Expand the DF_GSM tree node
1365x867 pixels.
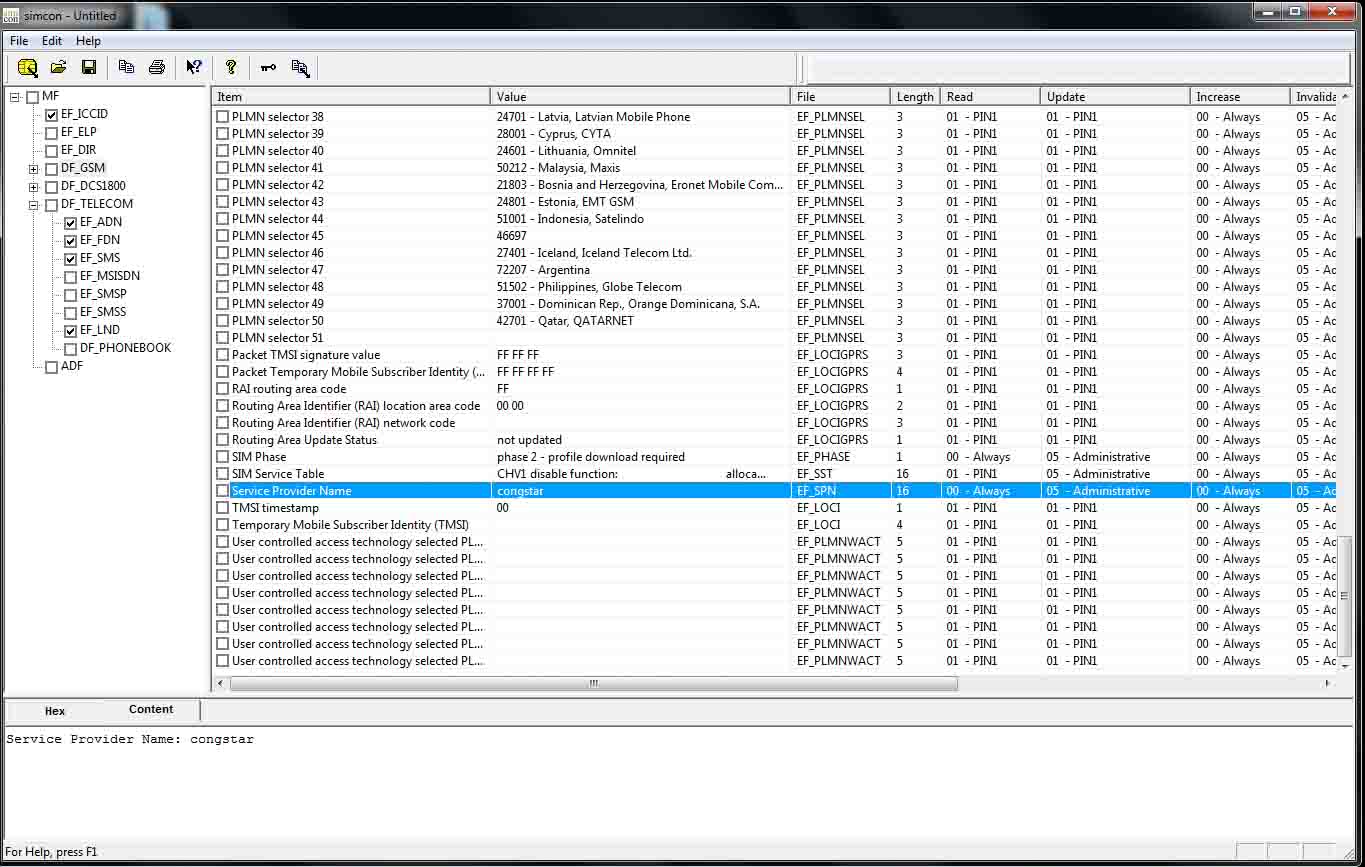point(34,169)
